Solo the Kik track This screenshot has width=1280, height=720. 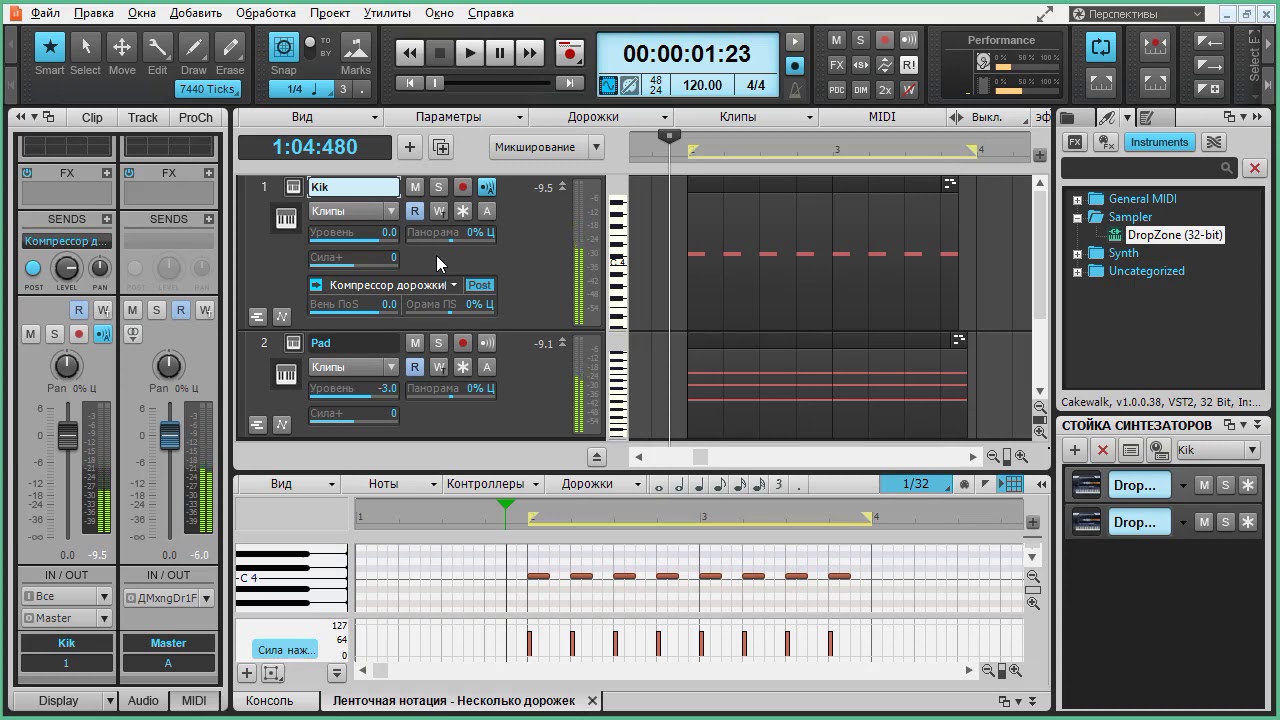438,187
